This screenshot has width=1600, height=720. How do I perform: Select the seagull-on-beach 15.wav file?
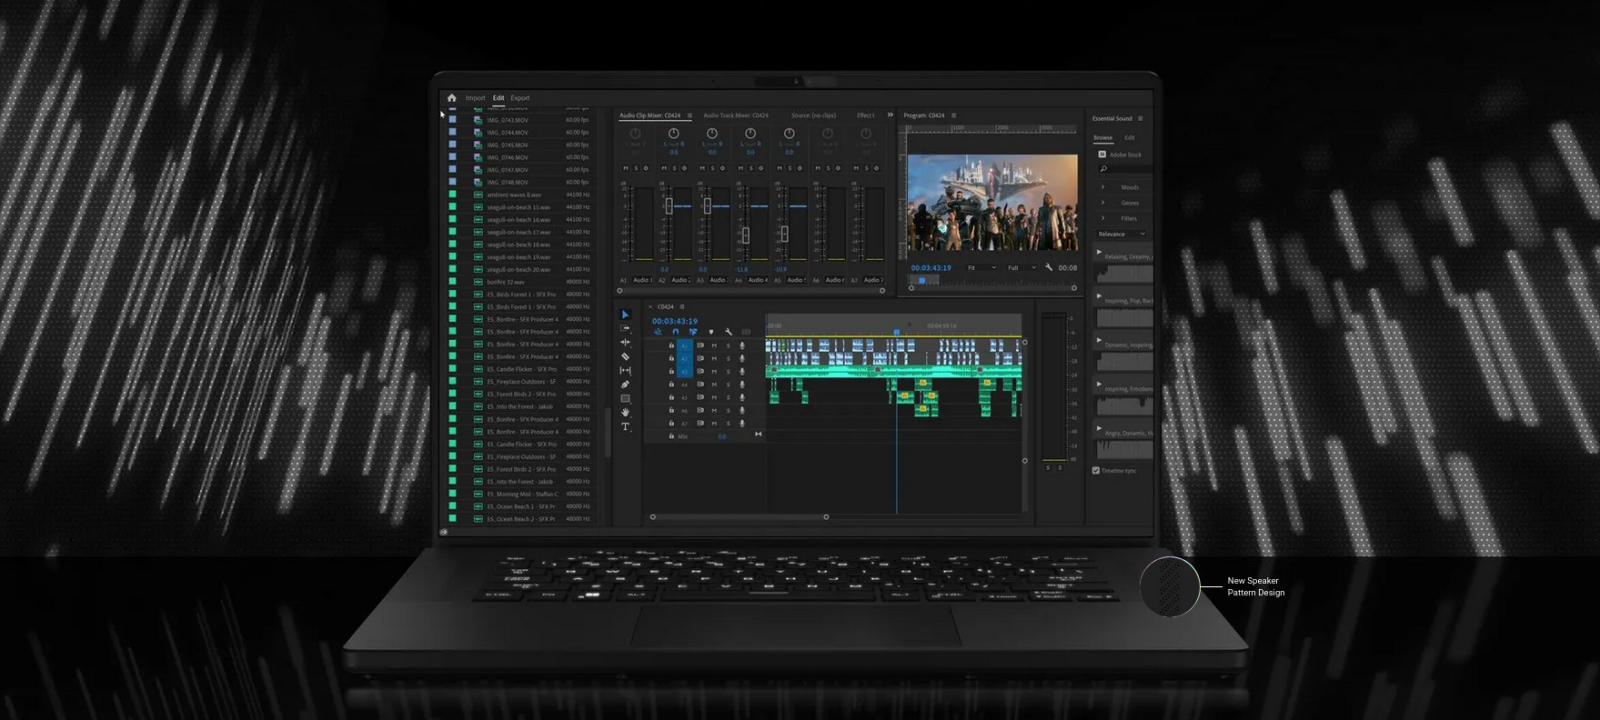click(x=518, y=207)
